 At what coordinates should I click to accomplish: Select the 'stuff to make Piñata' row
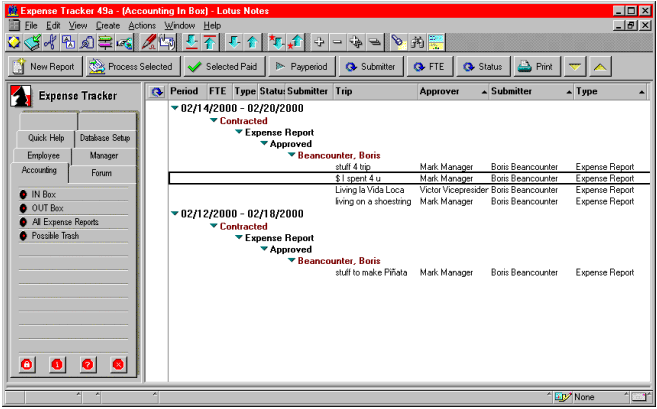coord(409,273)
